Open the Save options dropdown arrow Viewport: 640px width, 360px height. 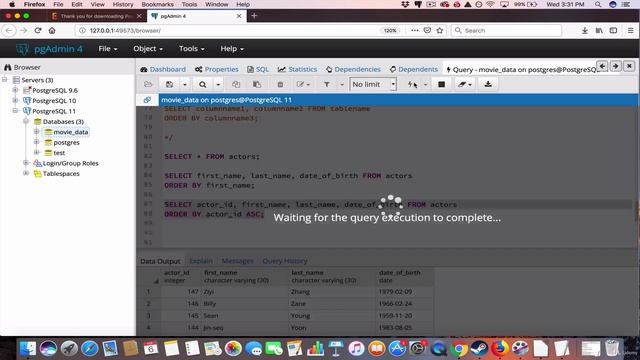[x=184, y=84]
